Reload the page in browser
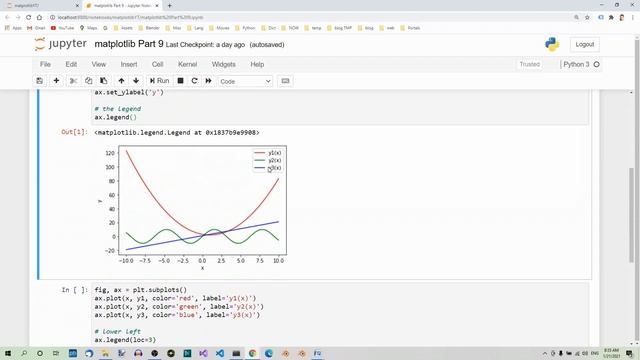Image resolution: width=640 pixels, height=360 pixels. 29,18
